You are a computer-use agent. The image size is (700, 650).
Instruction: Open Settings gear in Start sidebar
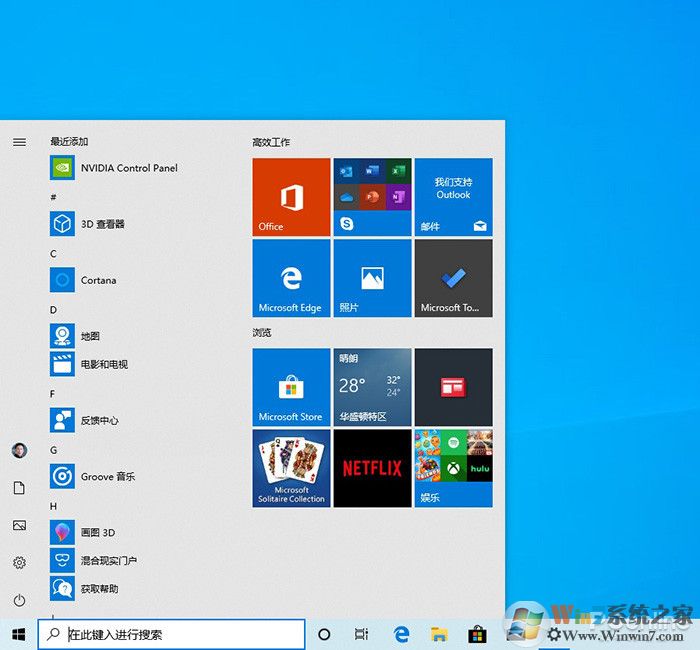tap(19, 563)
